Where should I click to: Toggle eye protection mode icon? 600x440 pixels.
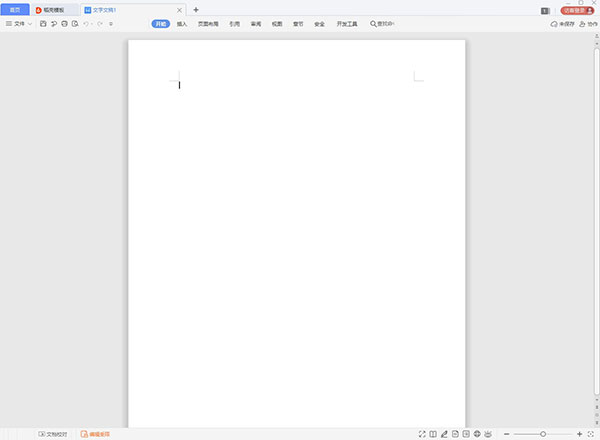[488, 434]
